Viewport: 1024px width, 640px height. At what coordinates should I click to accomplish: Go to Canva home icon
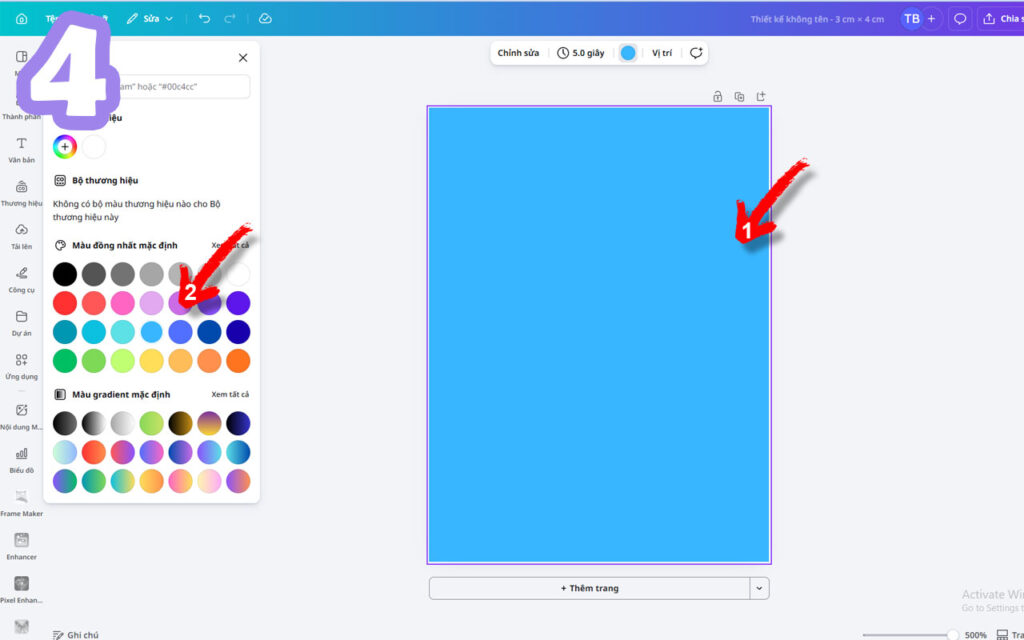[x=22, y=19]
